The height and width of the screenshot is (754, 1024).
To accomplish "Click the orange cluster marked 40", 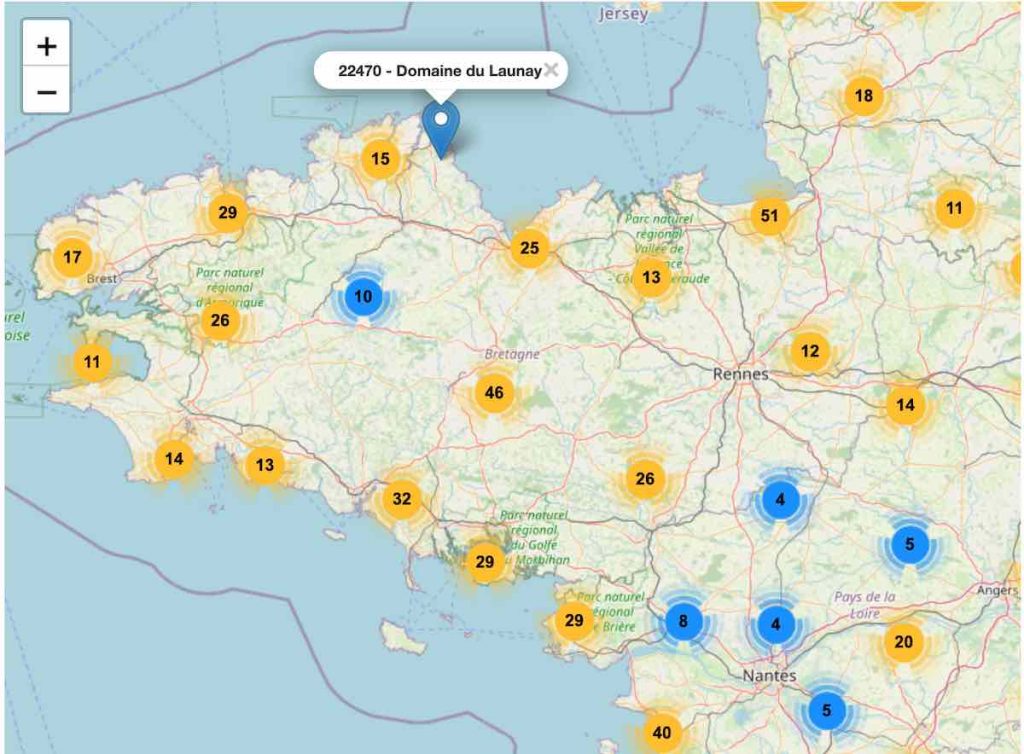I will click(x=661, y=732).
